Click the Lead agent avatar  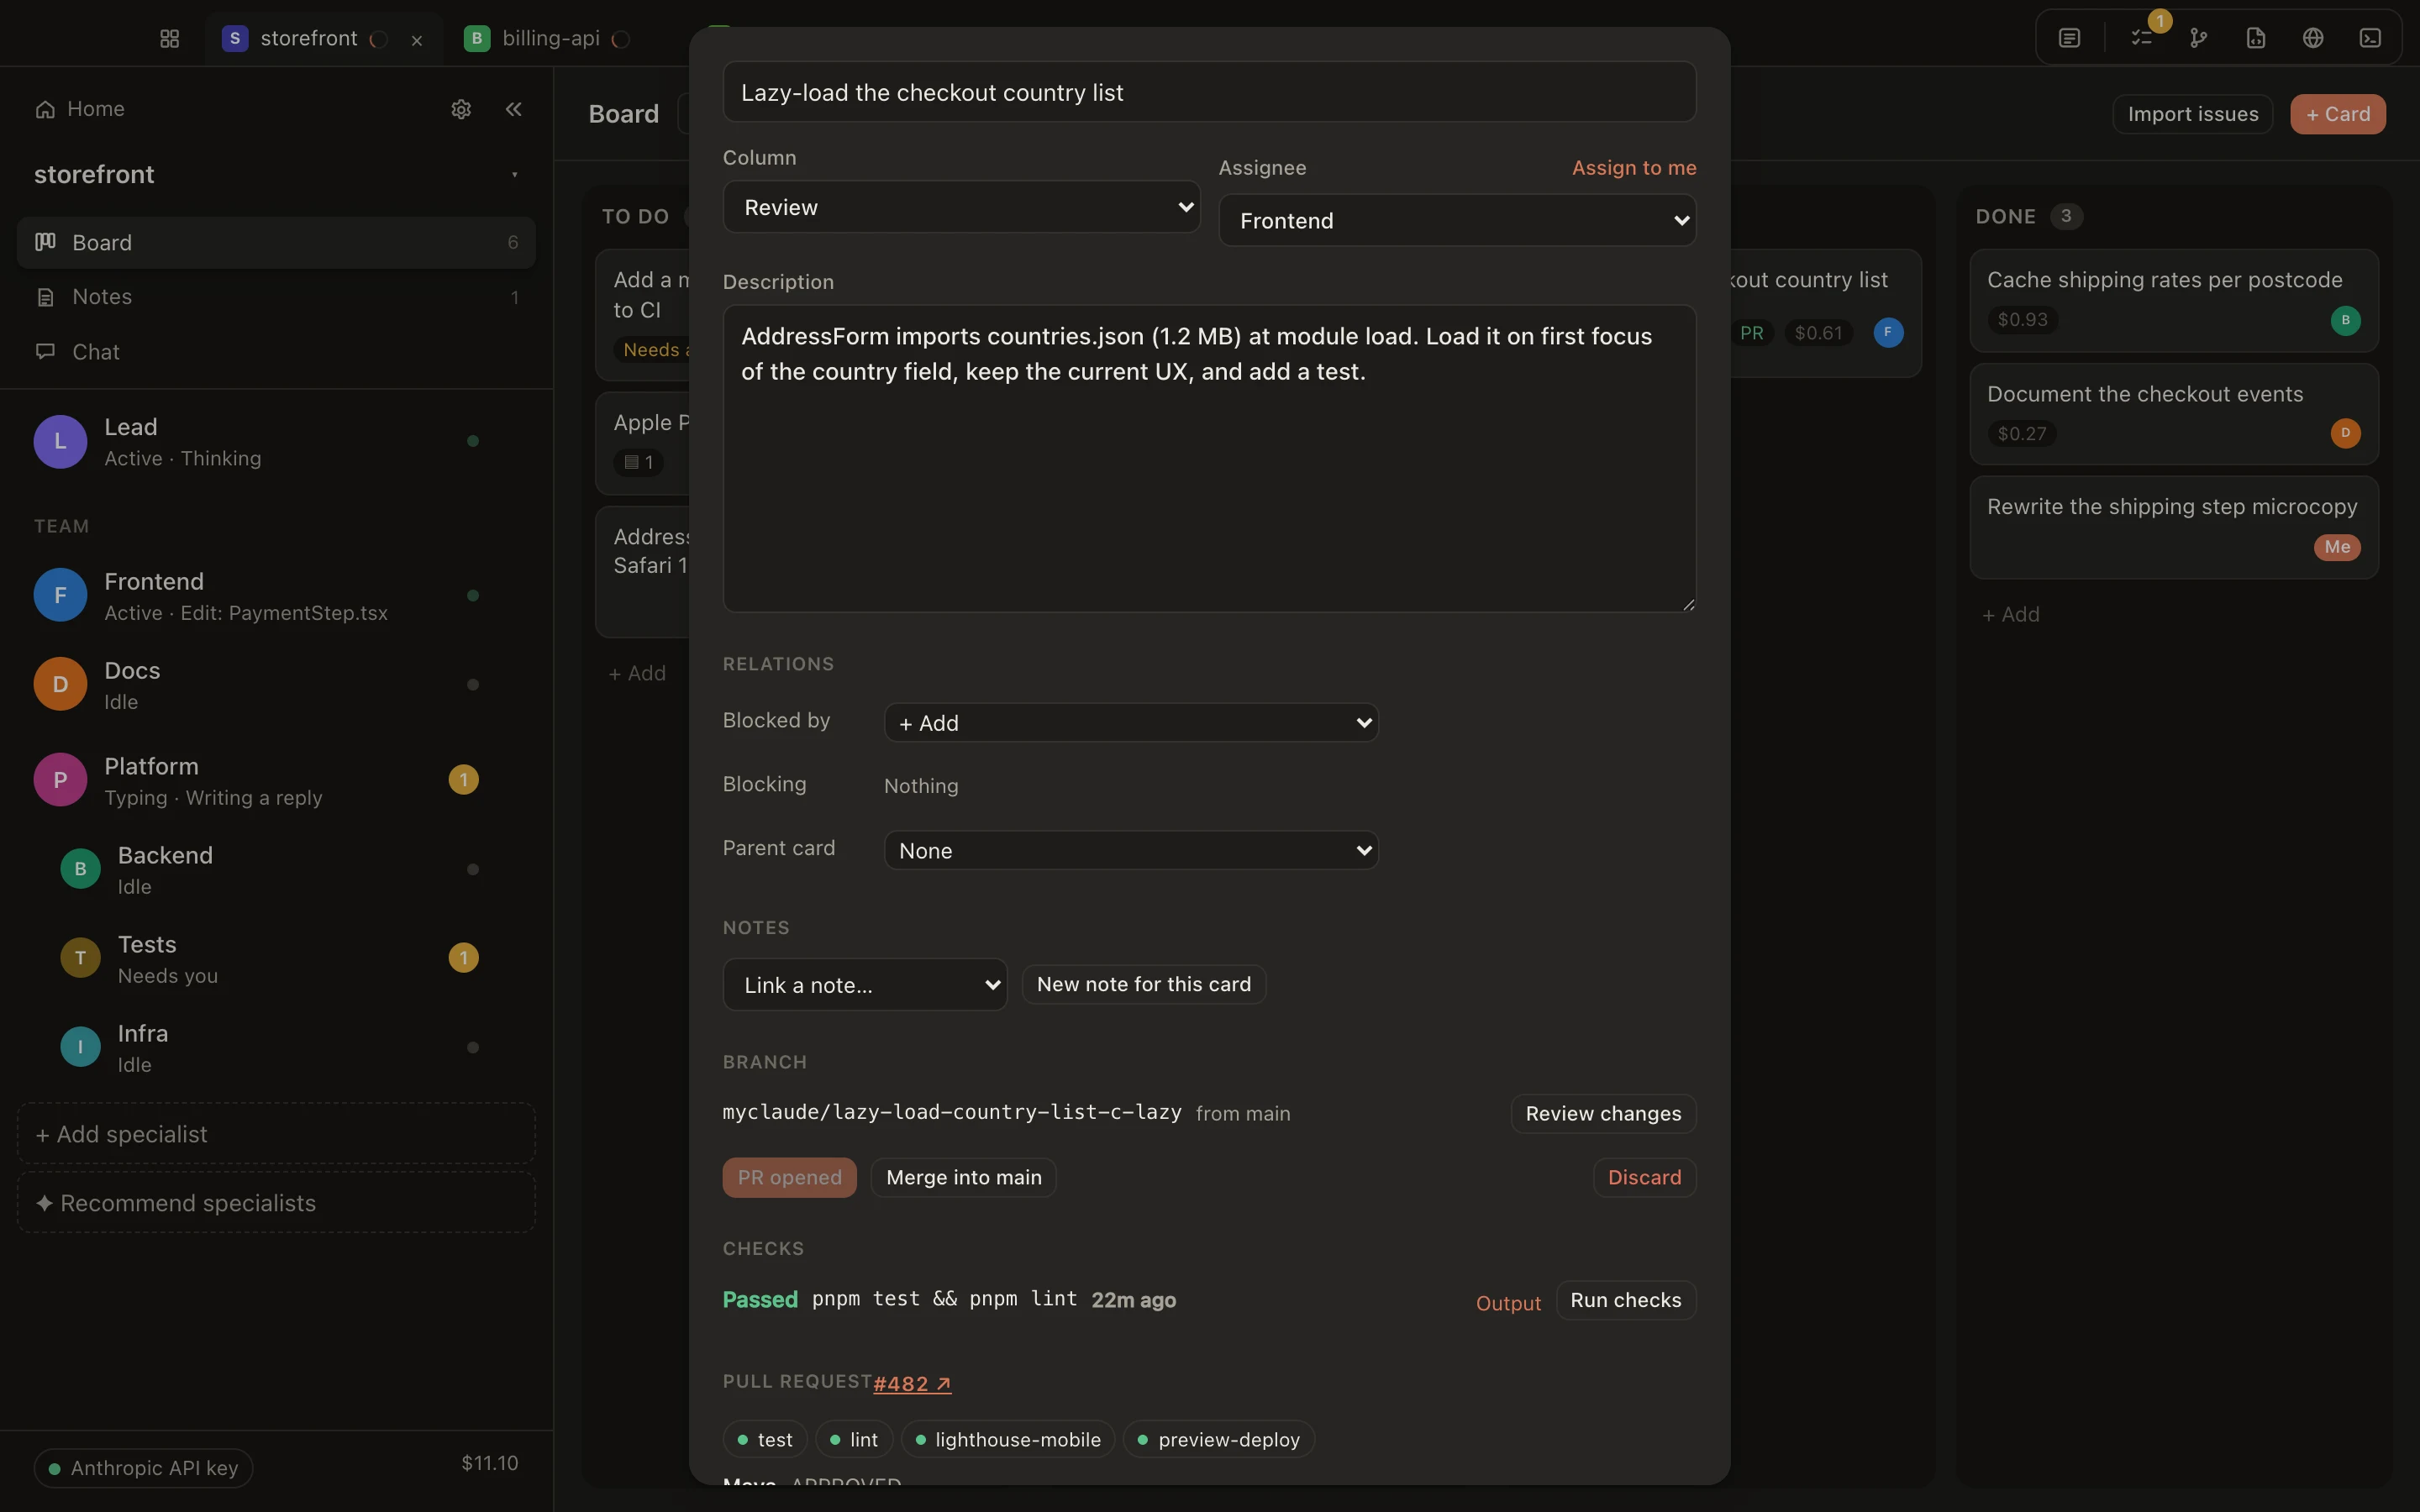pos(60,441)
